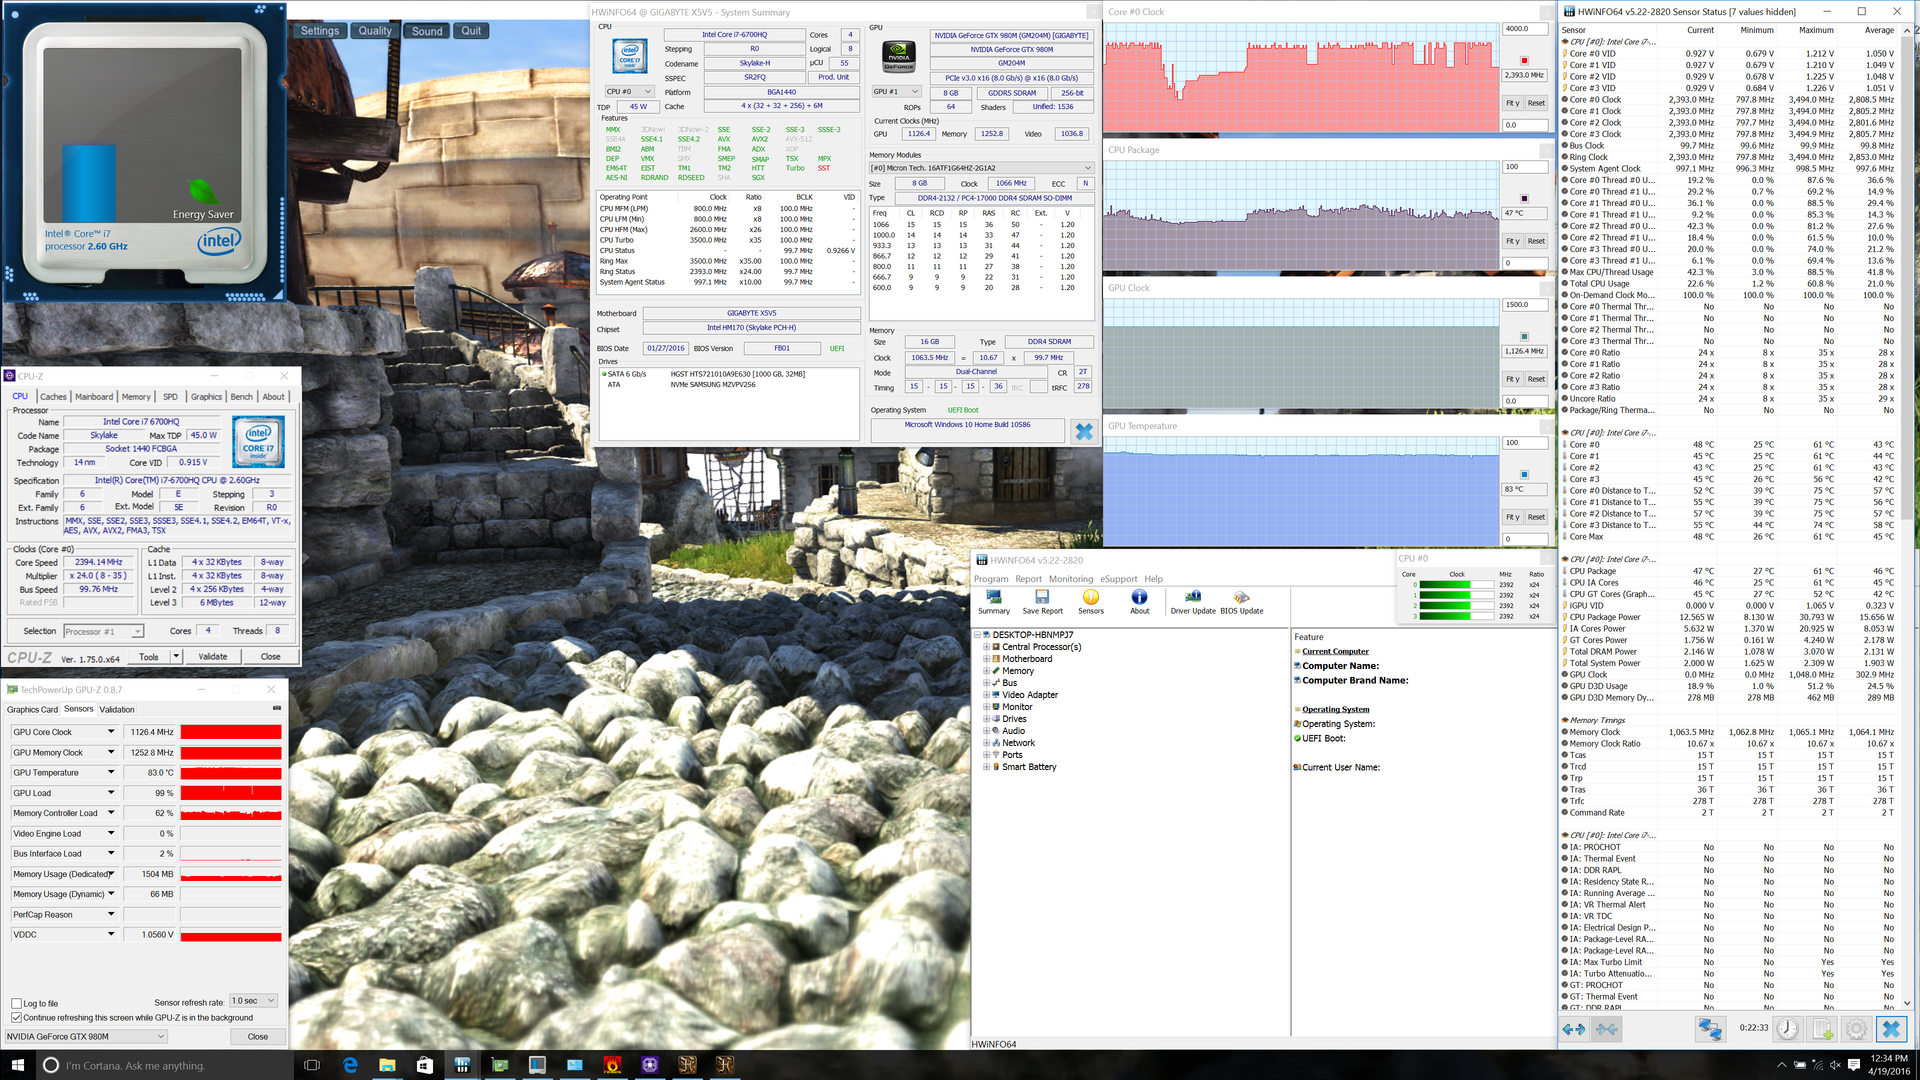Click the blue X close icon in Sensor Status

pos(1890,1028)
